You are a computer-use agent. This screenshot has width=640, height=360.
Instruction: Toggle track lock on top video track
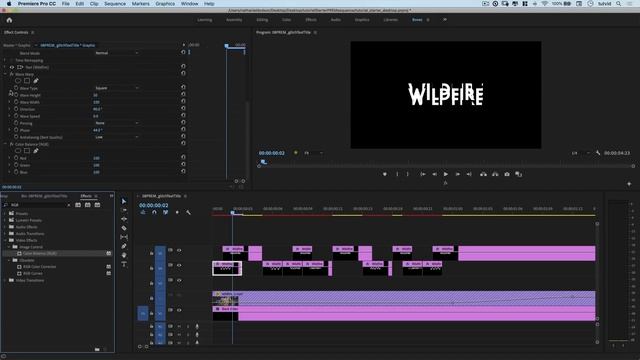click(151, 253)
